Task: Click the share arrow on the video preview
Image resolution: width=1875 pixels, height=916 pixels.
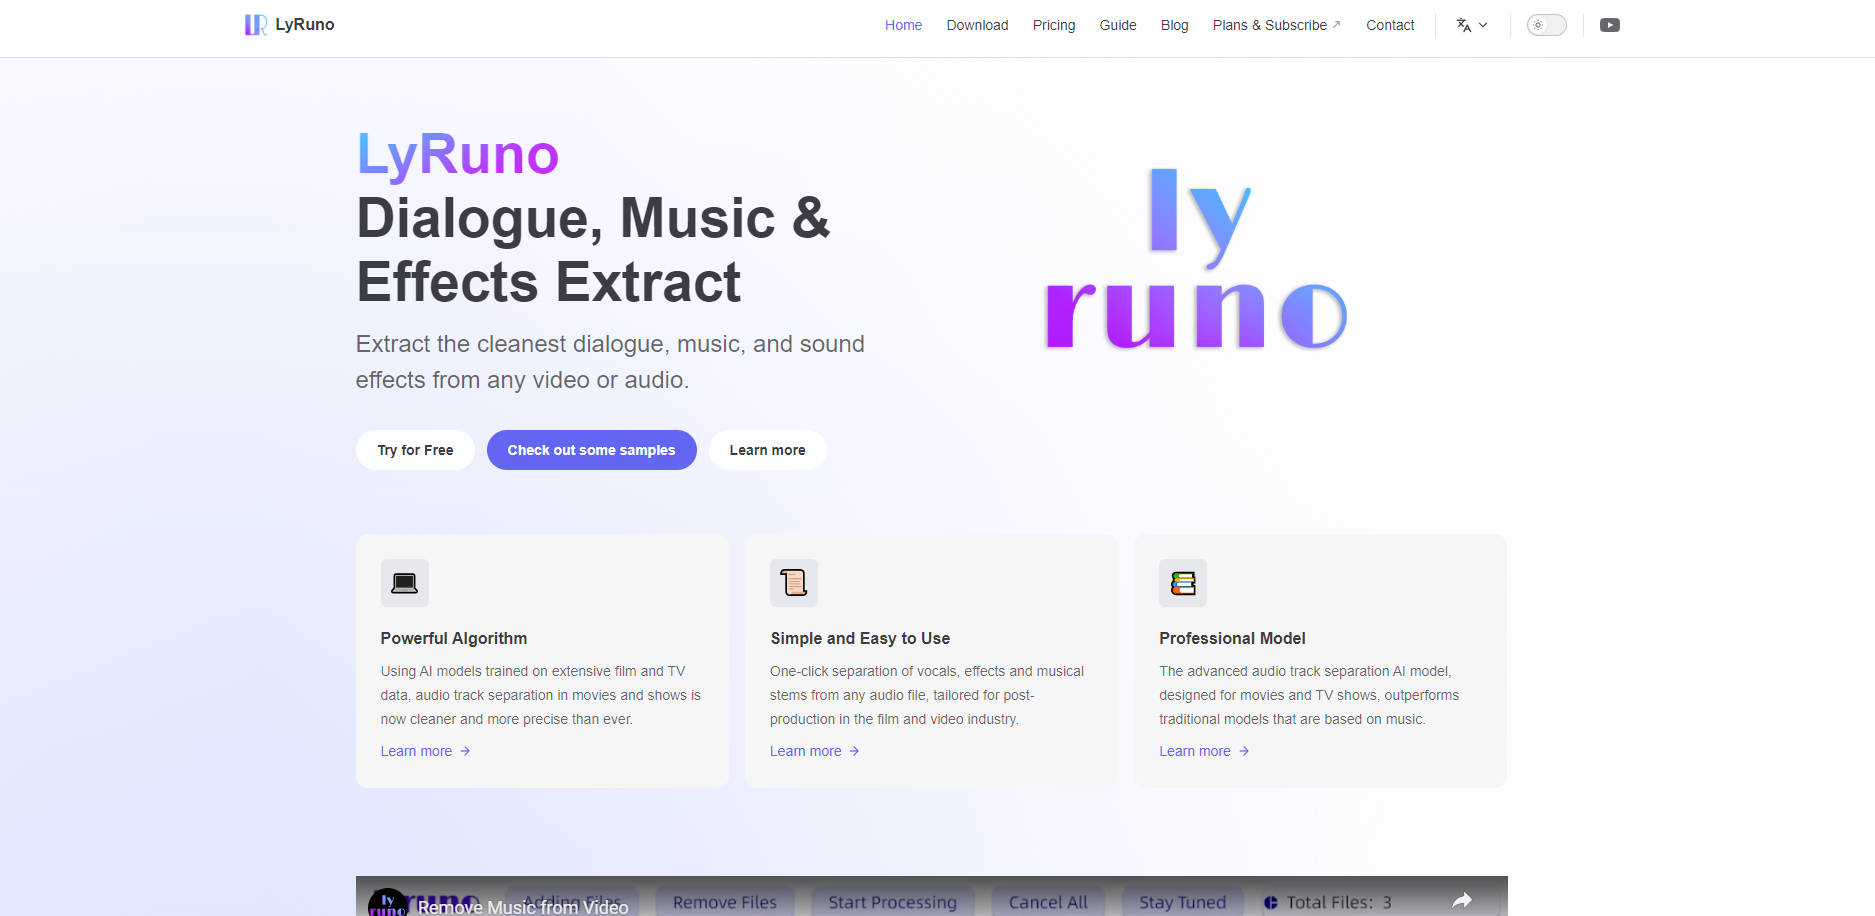Action: (x=1463, y=899)
